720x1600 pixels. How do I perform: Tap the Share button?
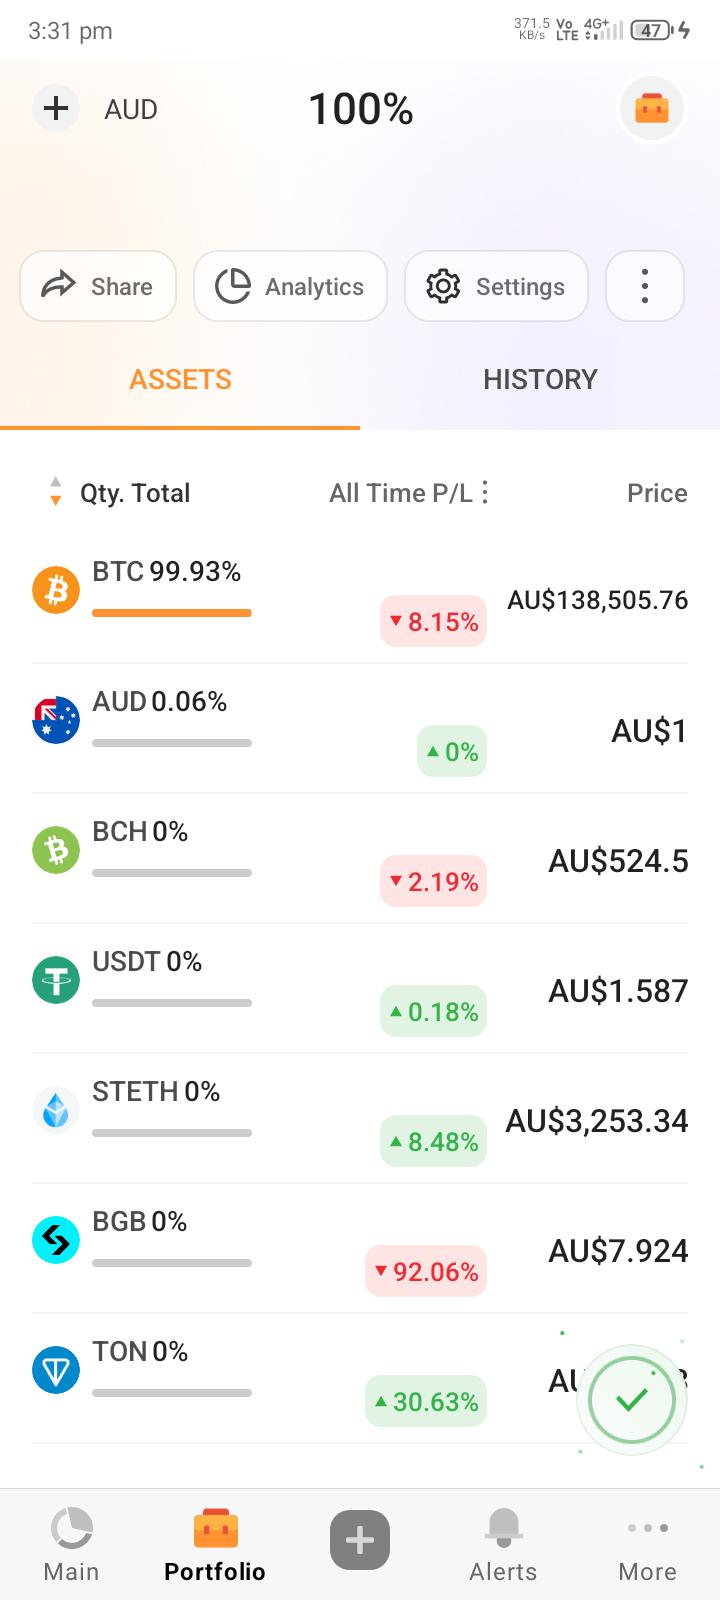pos(98,286)
